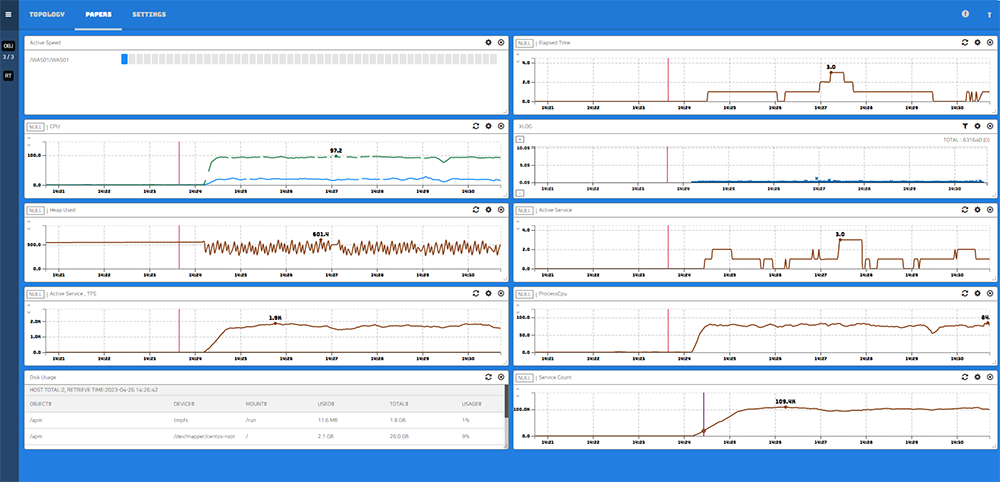Refresh the Active Service chart
The height and width of the screenshot is (482, 1000).
click(965, 209)
